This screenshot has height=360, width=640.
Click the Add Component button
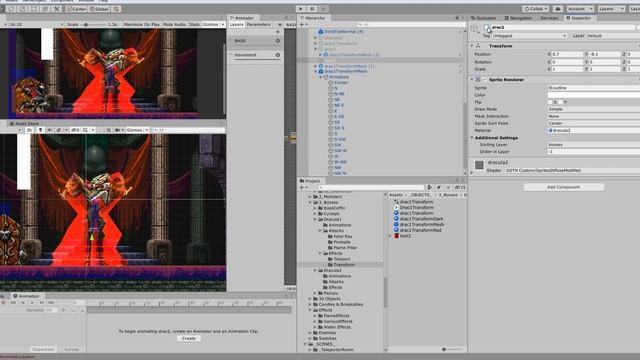(563, 187)
